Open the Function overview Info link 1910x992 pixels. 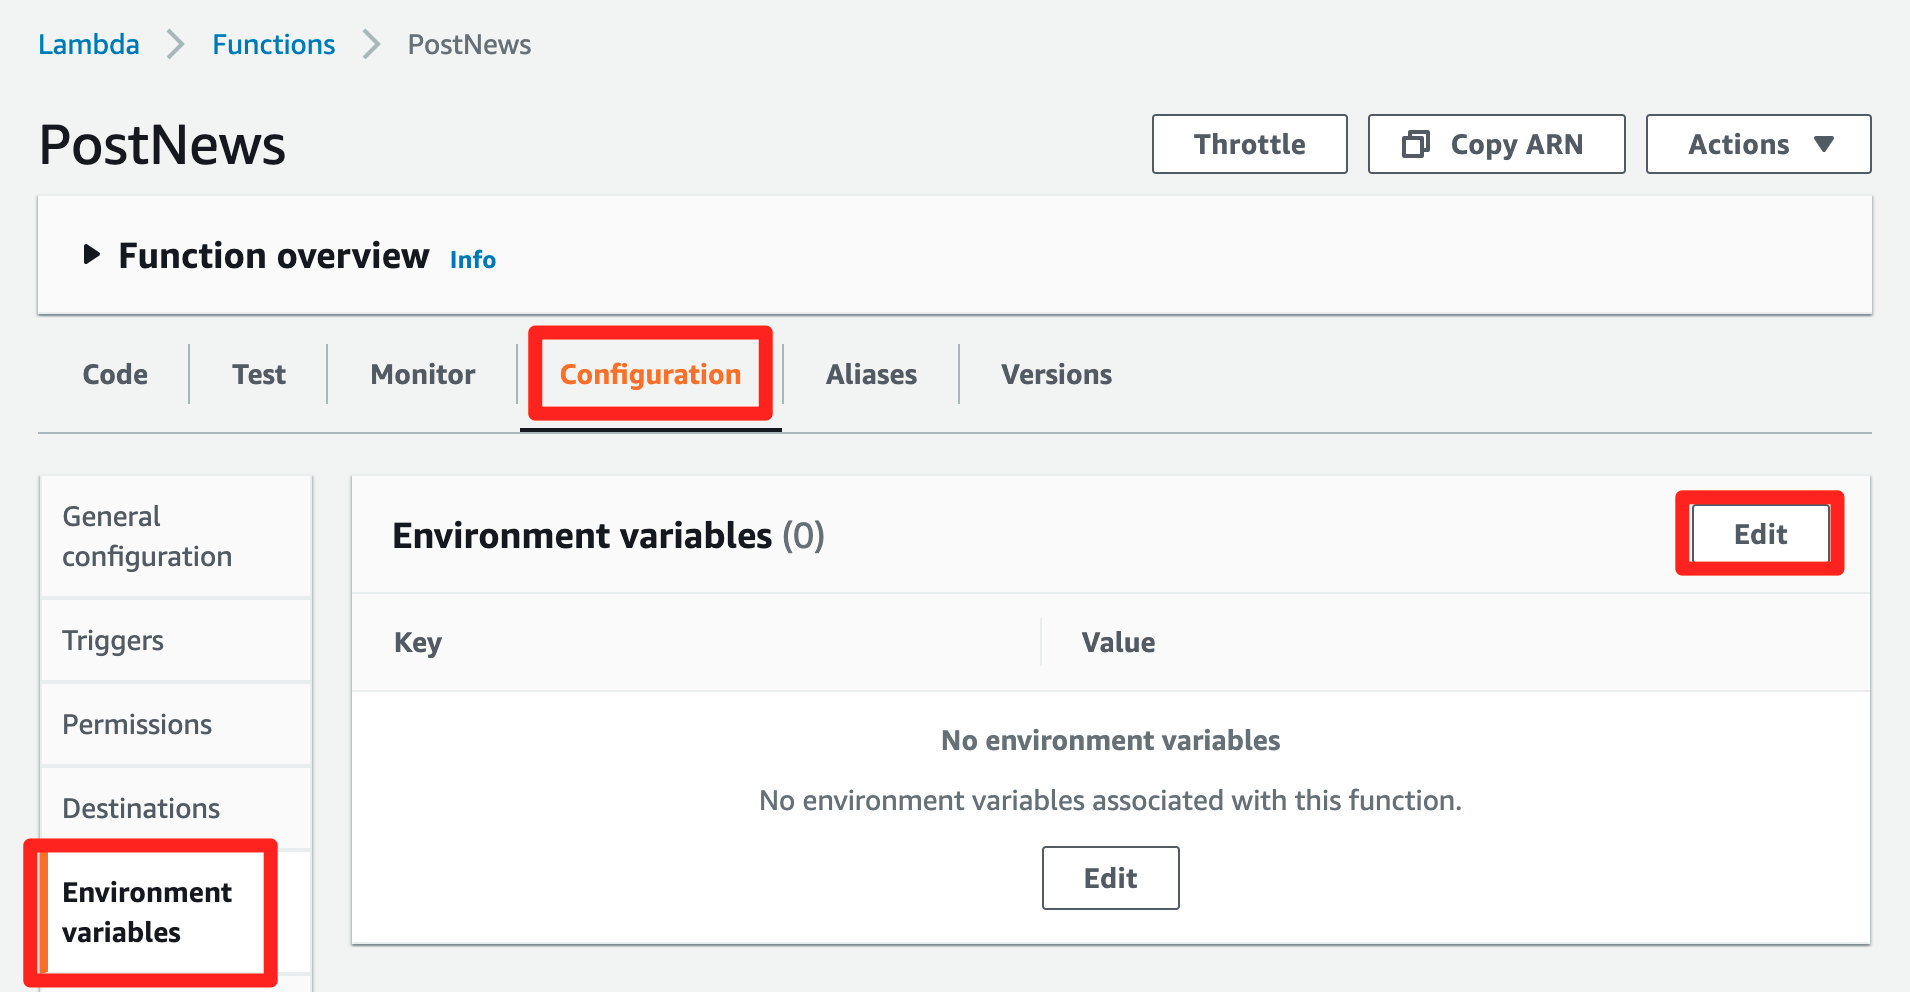point(472,260)
